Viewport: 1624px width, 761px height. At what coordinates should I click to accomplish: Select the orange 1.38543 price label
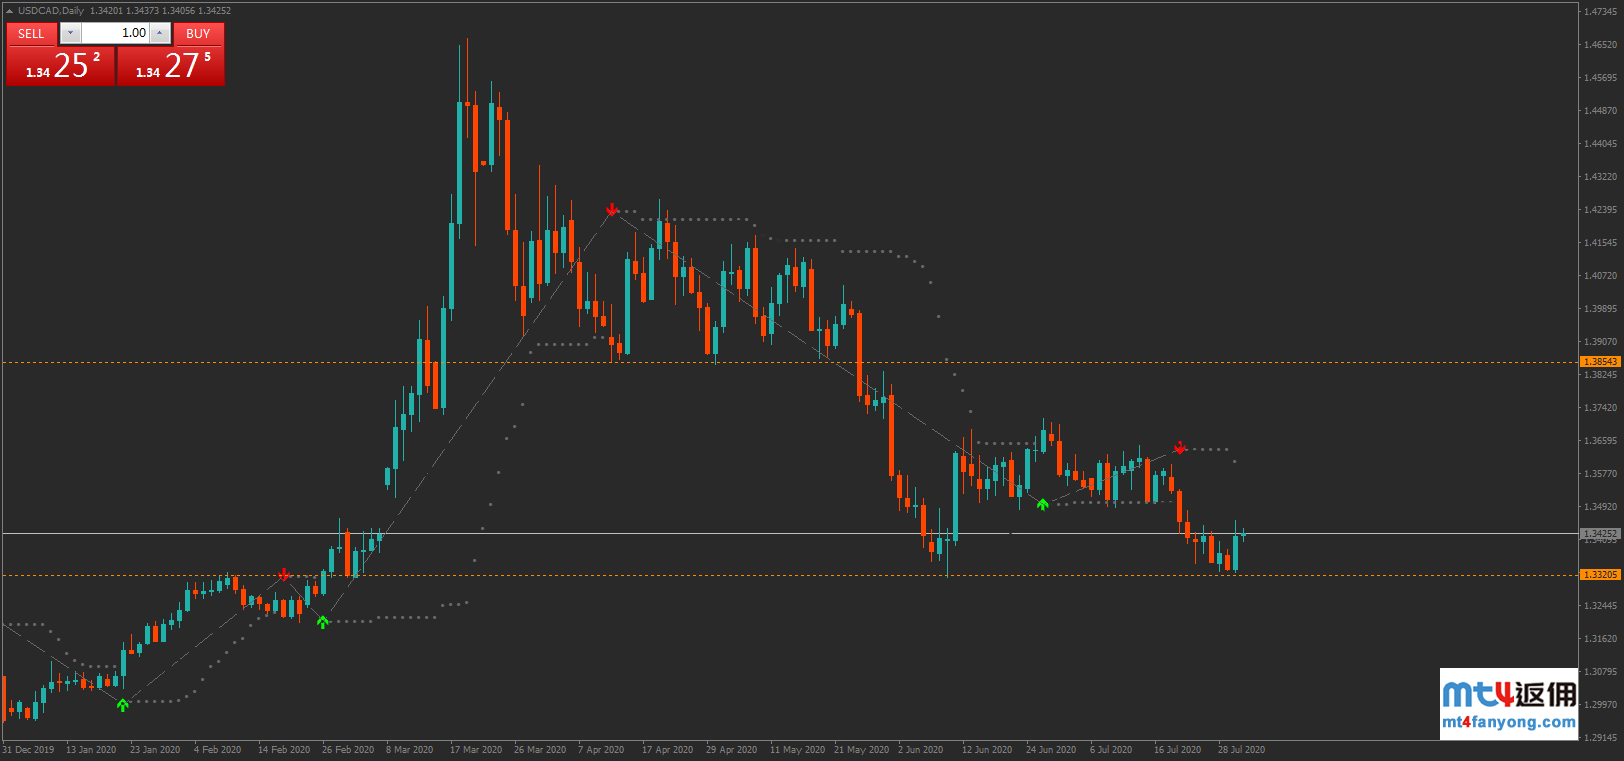(1600, 362)
